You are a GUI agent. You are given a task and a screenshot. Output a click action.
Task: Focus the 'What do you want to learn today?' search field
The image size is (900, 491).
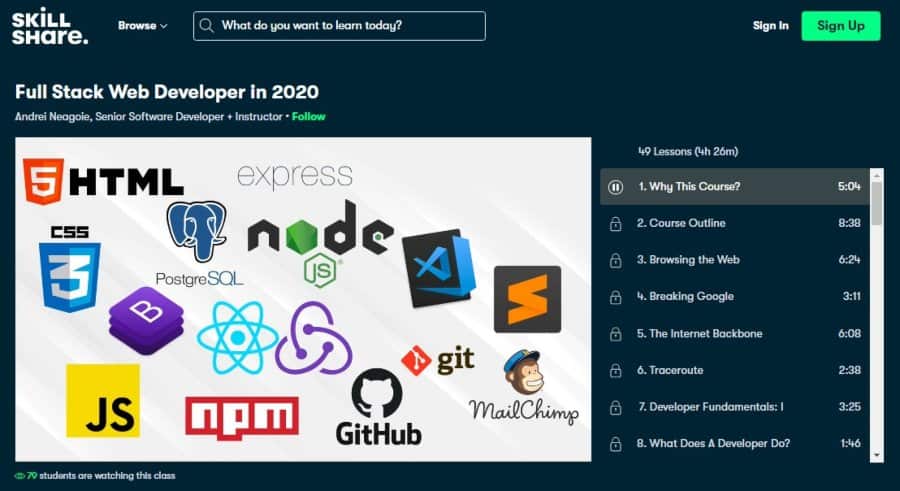click(x=339, y=26)
